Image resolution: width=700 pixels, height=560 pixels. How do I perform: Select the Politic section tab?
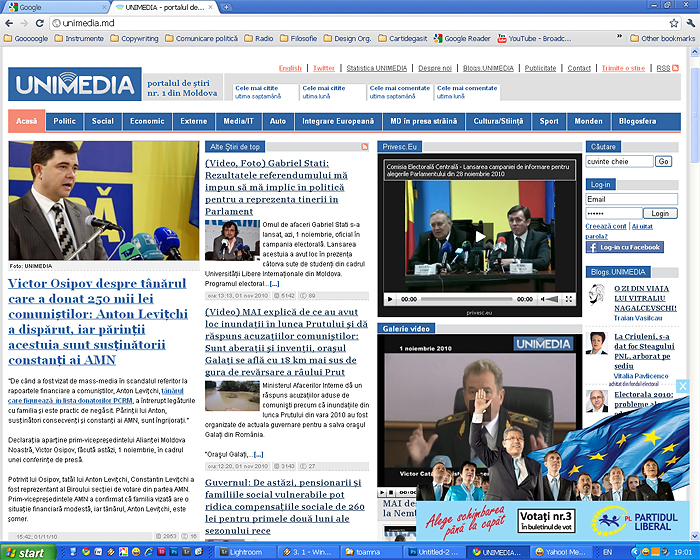point(64,121)
